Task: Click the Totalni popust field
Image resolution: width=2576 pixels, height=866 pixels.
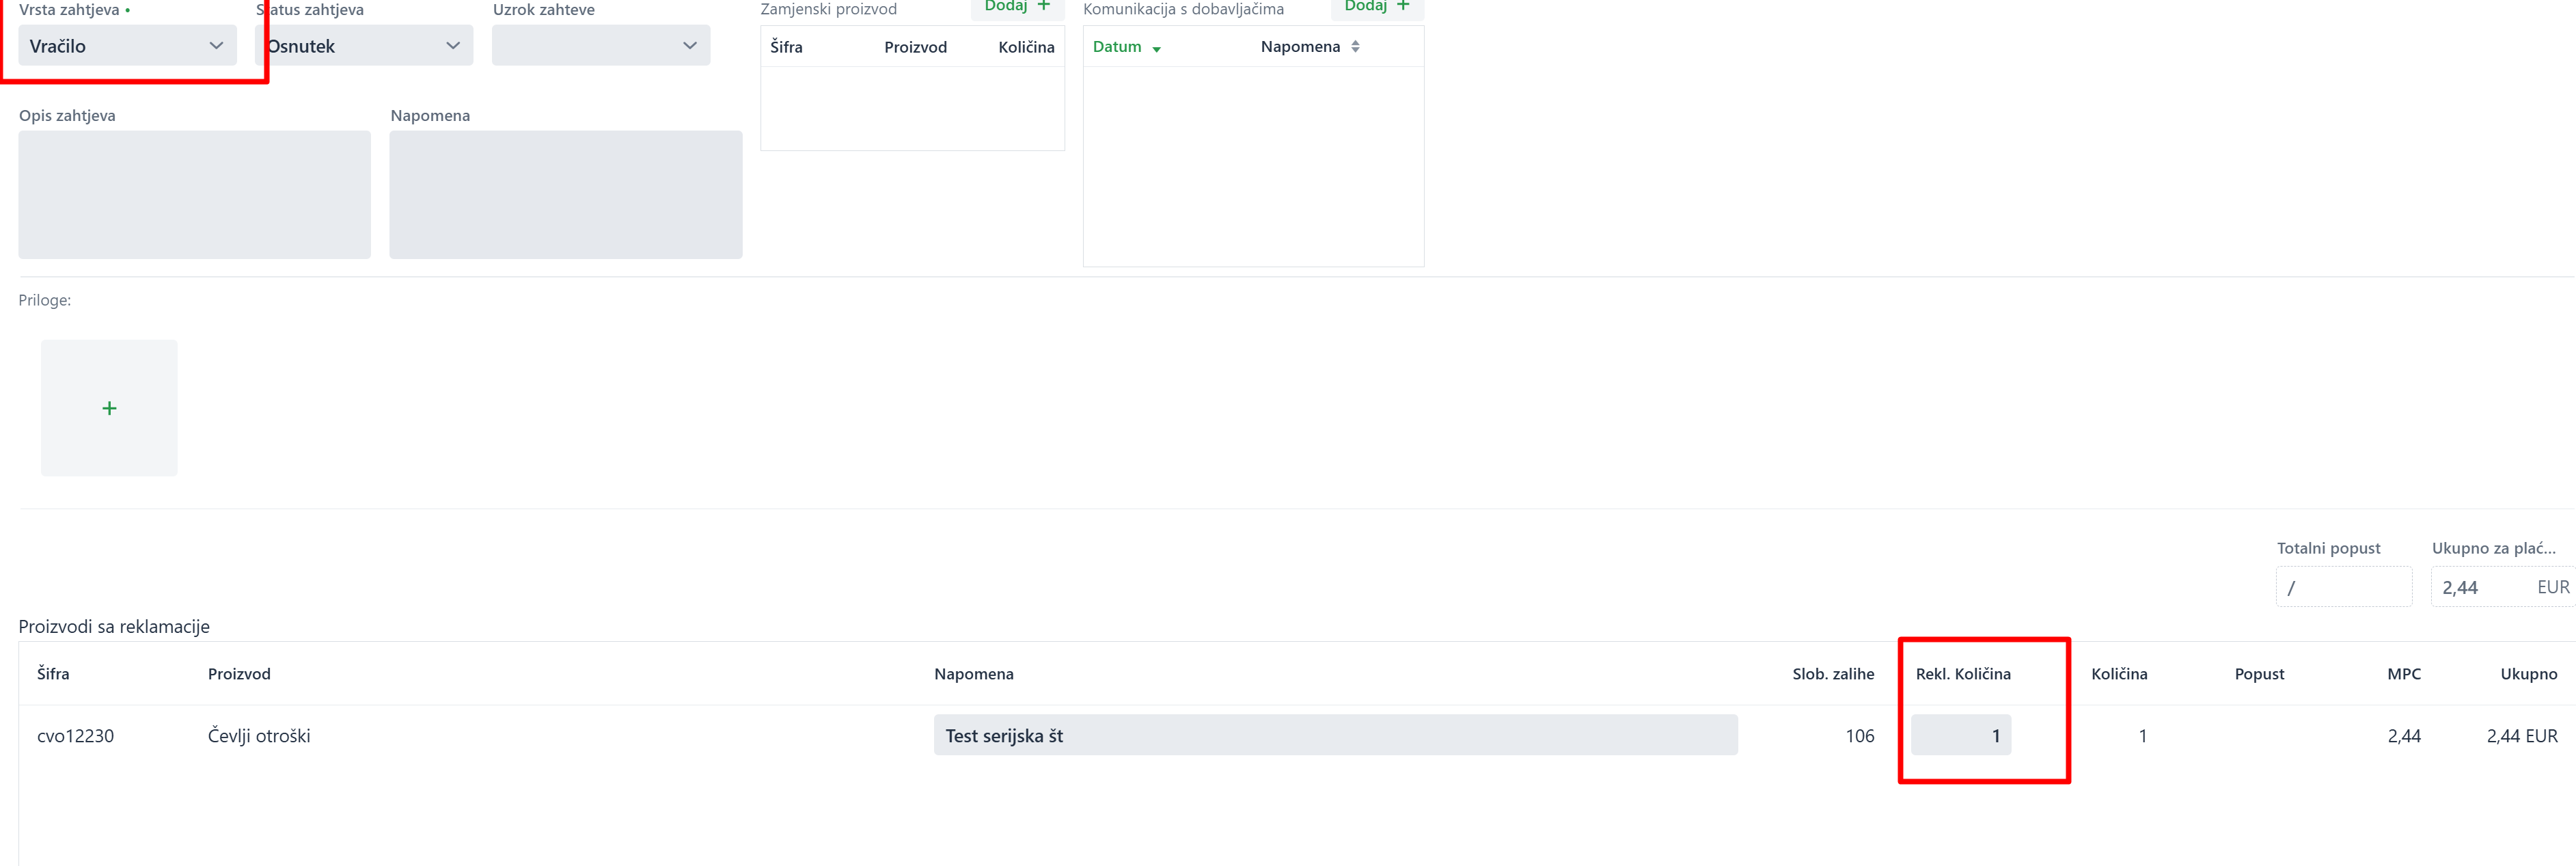Action: point(2343,587)
